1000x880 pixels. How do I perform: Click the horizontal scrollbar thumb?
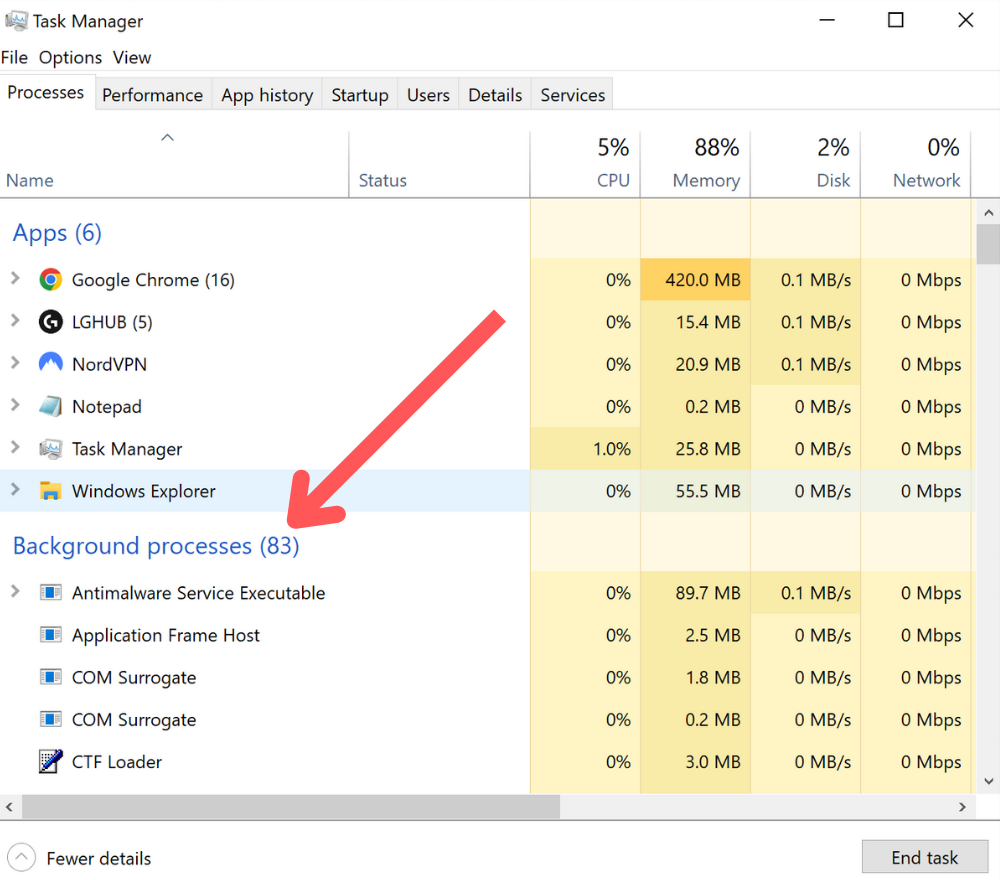291,807
